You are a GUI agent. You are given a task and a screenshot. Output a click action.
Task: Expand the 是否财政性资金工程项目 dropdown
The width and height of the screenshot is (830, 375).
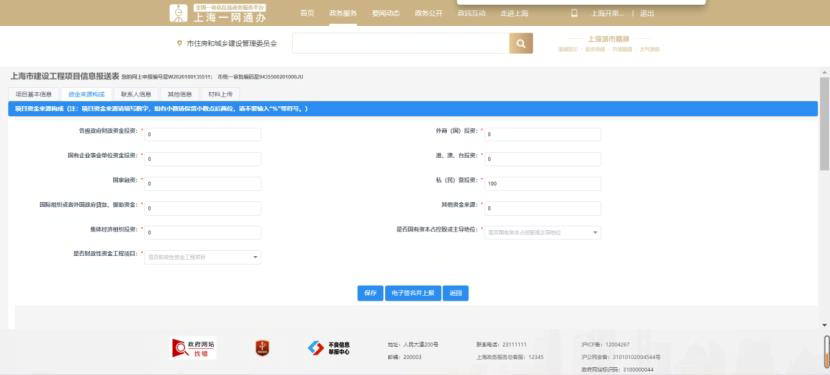point(202,257)
